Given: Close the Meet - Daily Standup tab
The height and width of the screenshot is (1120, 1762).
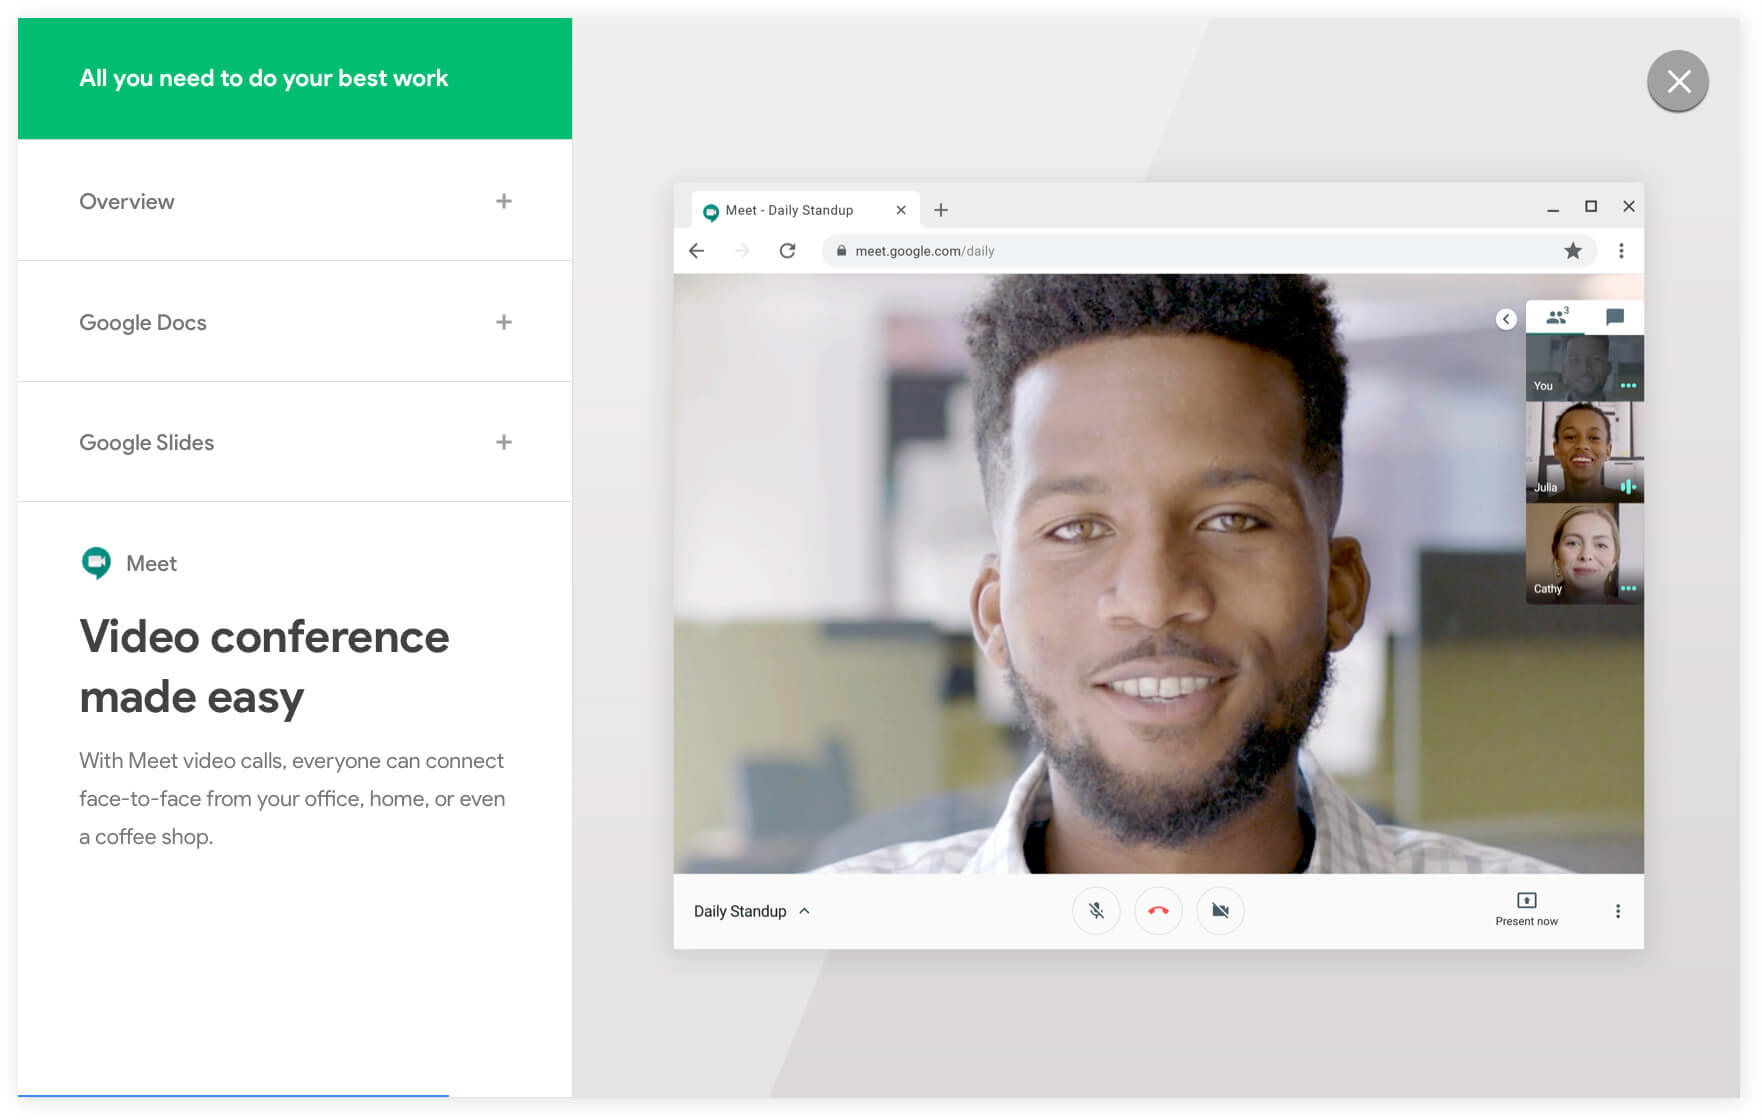Looking at the screenshot, I should pyautogui.click(x=901, y=210).
